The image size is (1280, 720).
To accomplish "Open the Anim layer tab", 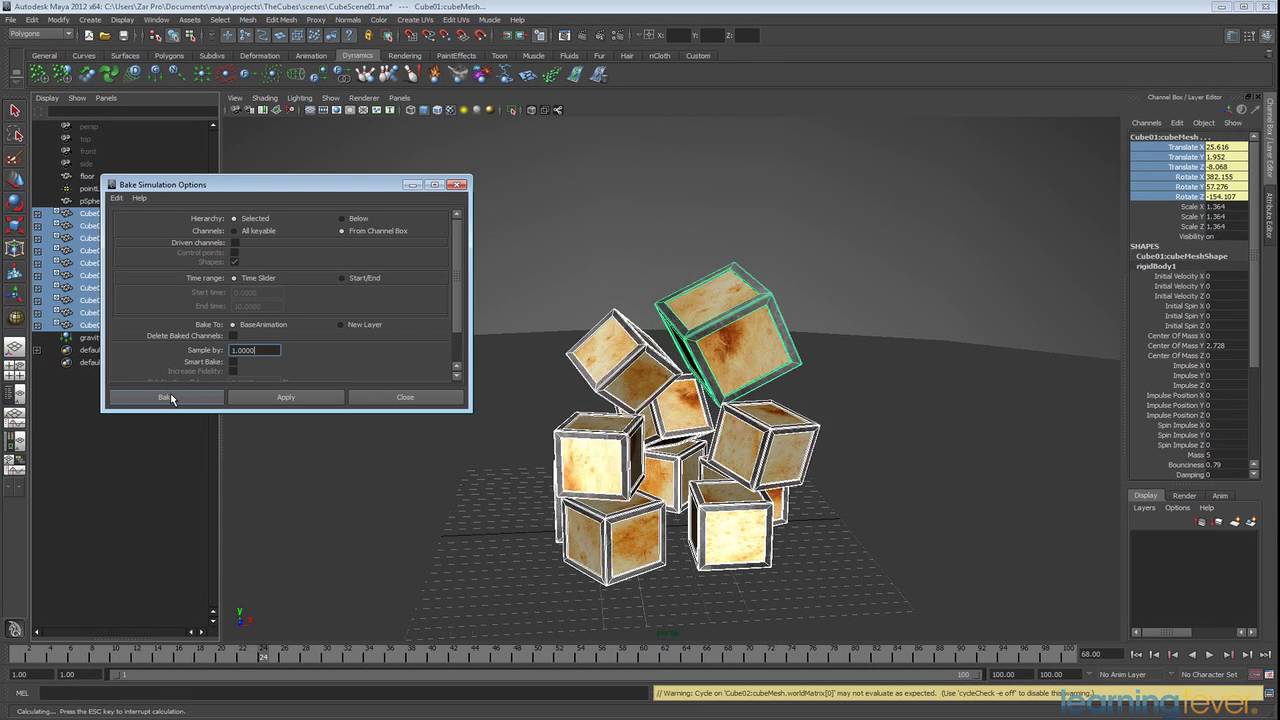I will point(1220,495).
